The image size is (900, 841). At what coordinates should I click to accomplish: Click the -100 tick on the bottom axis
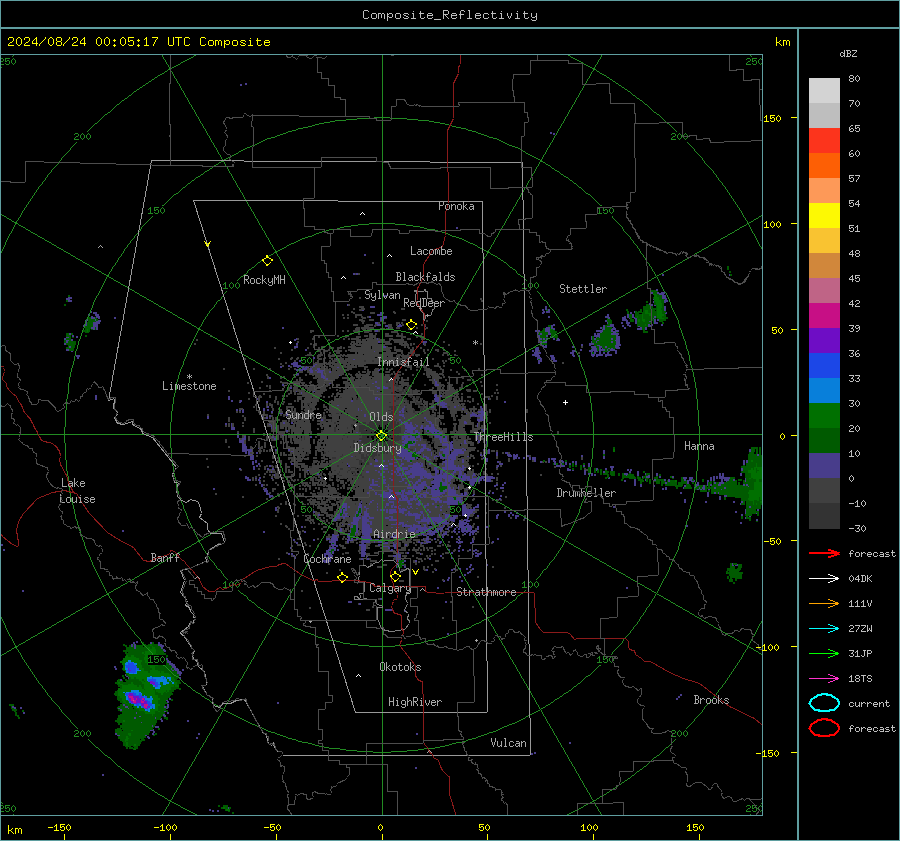click(x=165, y=828)
